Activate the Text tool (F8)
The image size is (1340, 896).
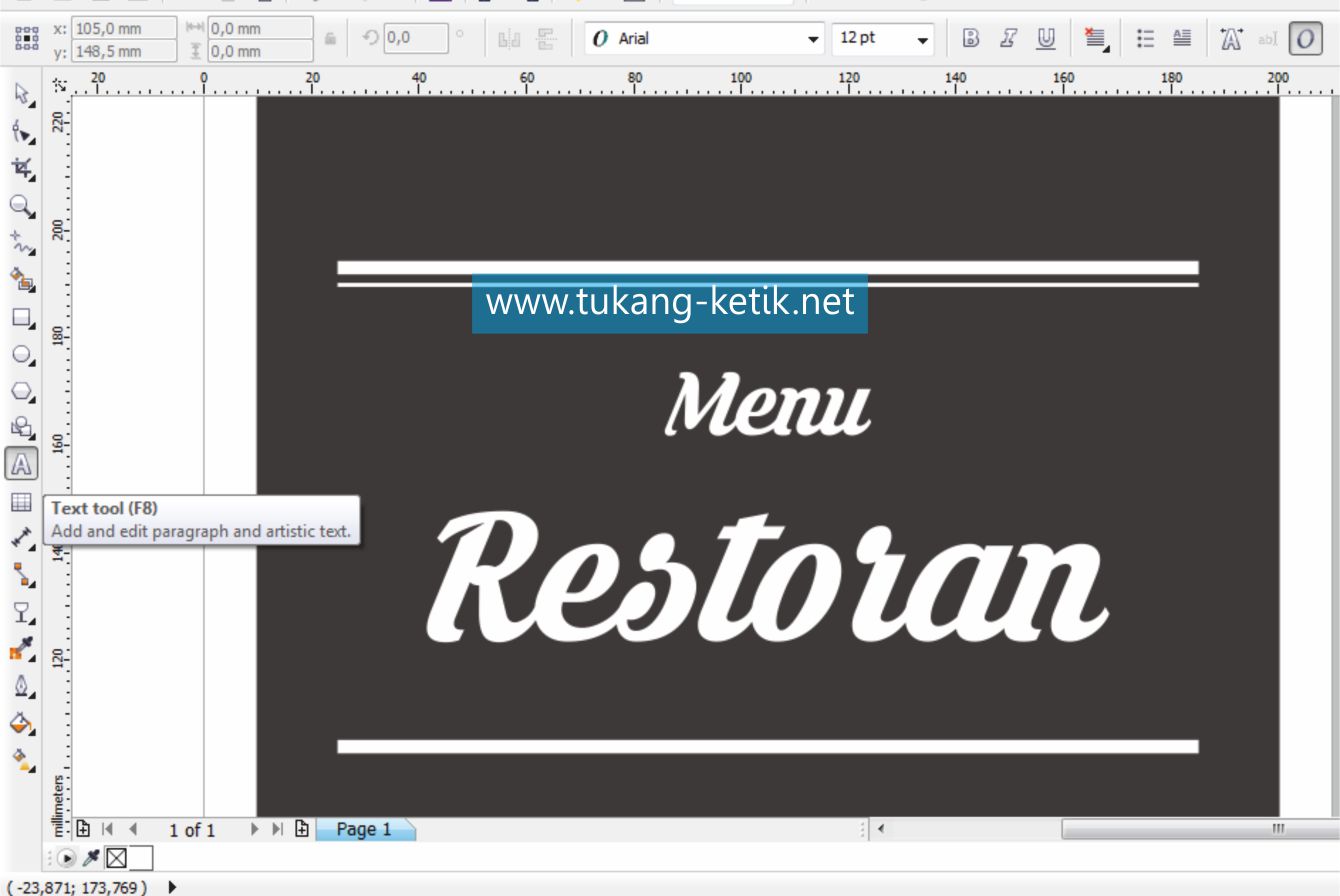point(21,464)
